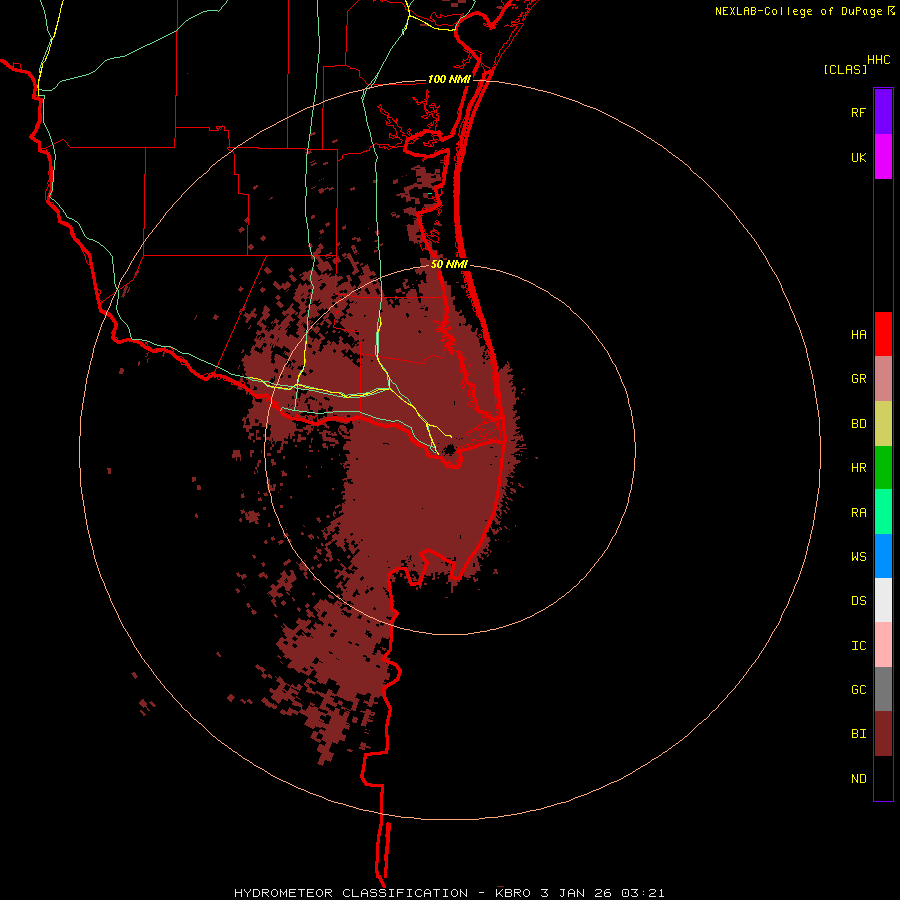The width and height of the screenshot is (900, 900).
Task: Click the 'WS' legend label
Action: click(858, 557)
